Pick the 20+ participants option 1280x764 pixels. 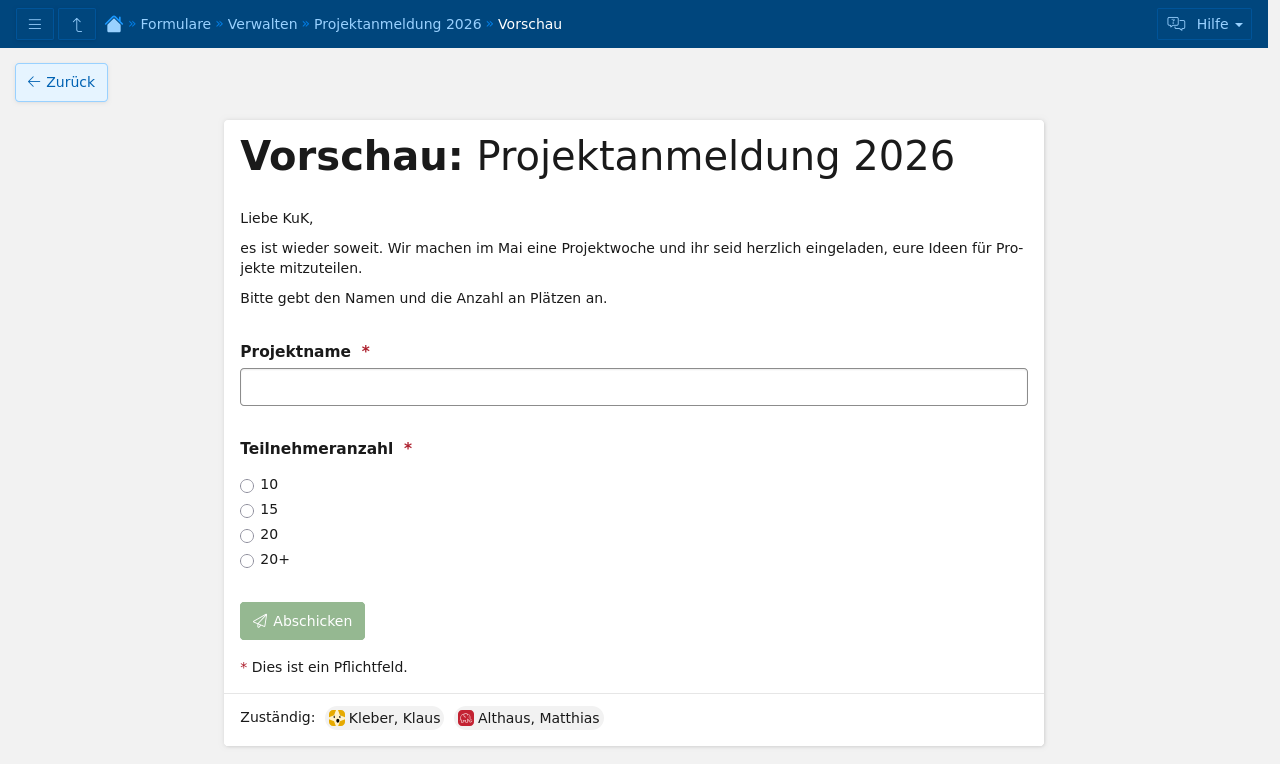(x=247, y=561)
